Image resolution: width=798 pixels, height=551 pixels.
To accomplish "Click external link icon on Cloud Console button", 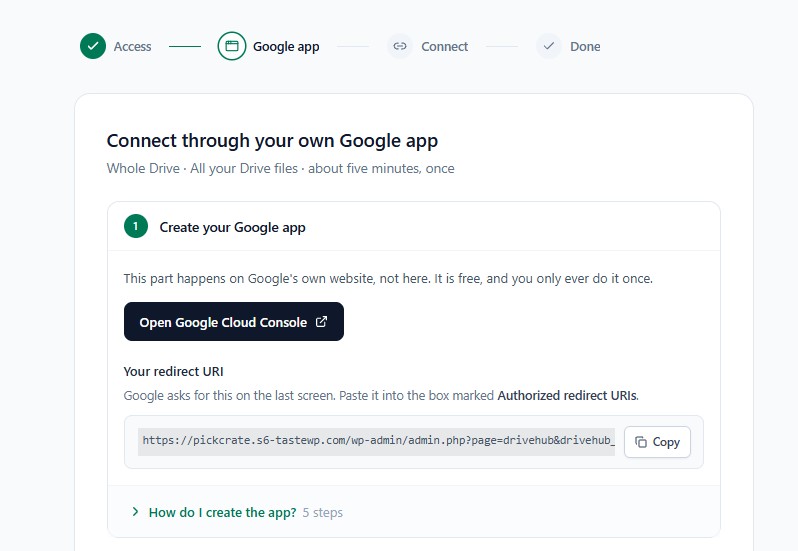I will pos(321,322).
